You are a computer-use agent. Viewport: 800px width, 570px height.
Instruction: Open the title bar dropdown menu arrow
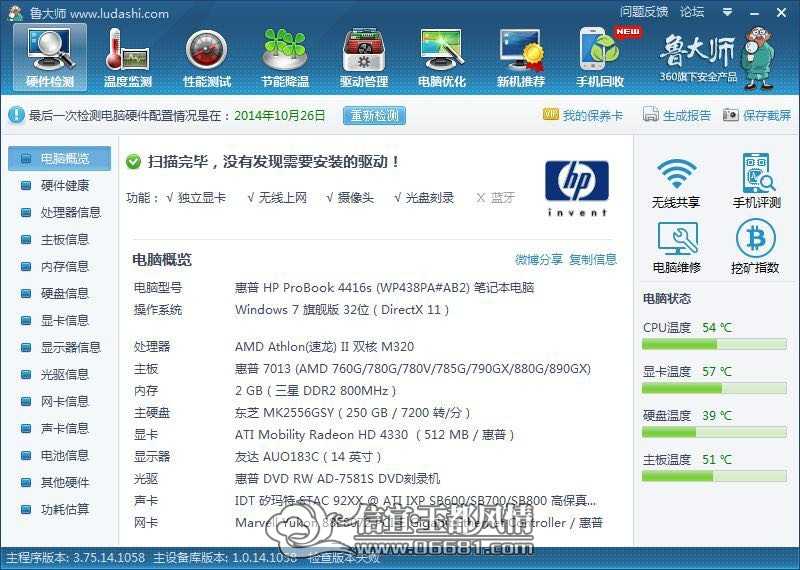point(727,12)
